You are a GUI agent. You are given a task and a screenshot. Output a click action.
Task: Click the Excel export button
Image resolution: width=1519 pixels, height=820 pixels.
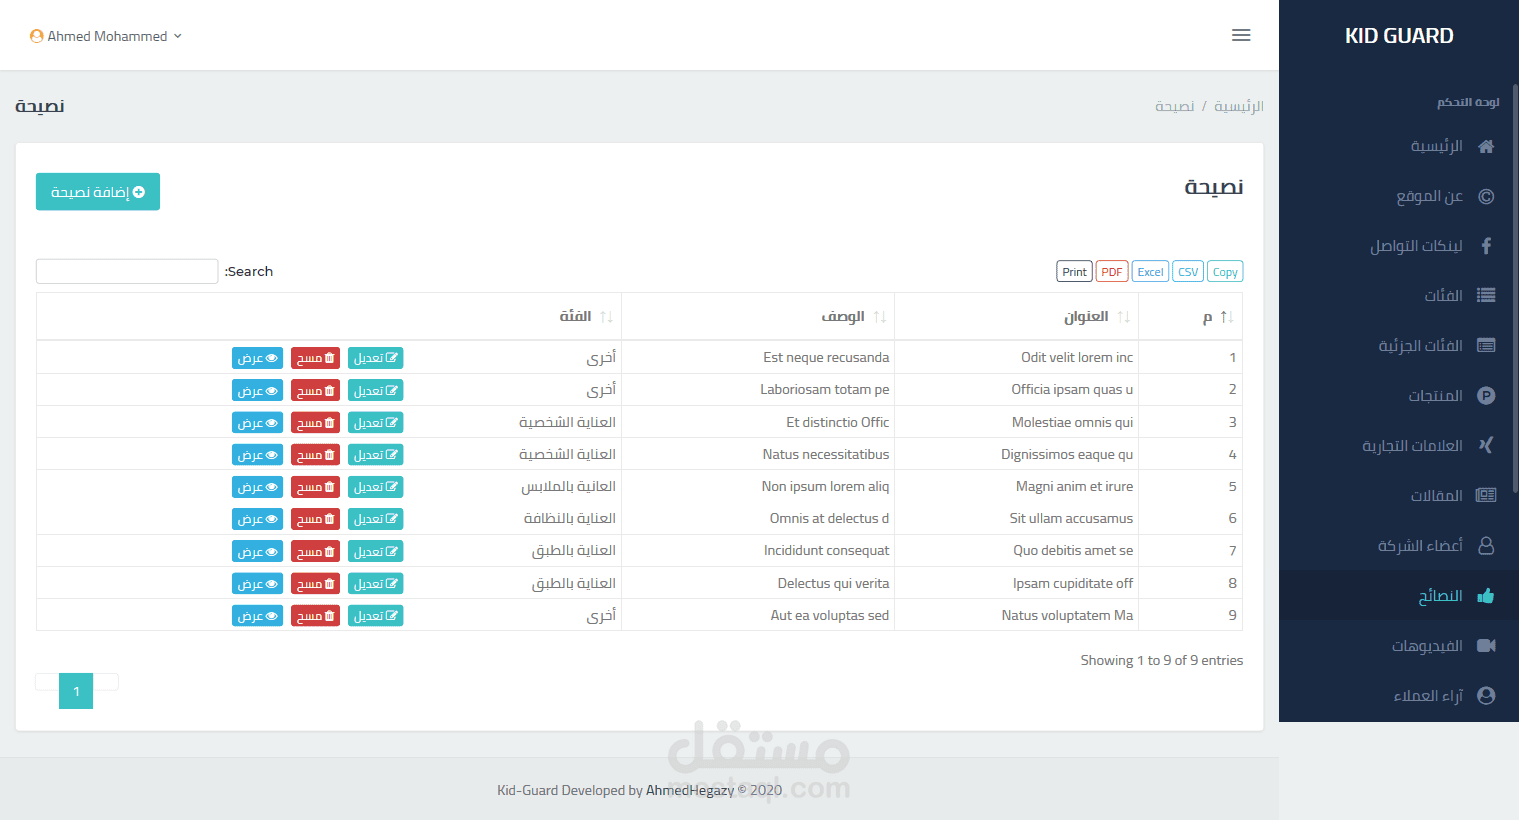point(1150,272)
